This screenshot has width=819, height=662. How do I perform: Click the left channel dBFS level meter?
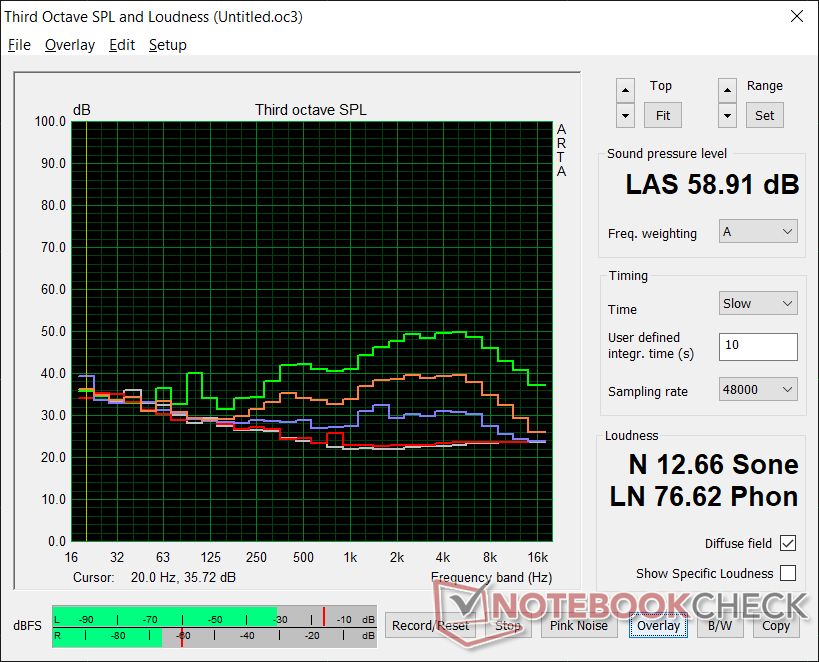[214, 617]
